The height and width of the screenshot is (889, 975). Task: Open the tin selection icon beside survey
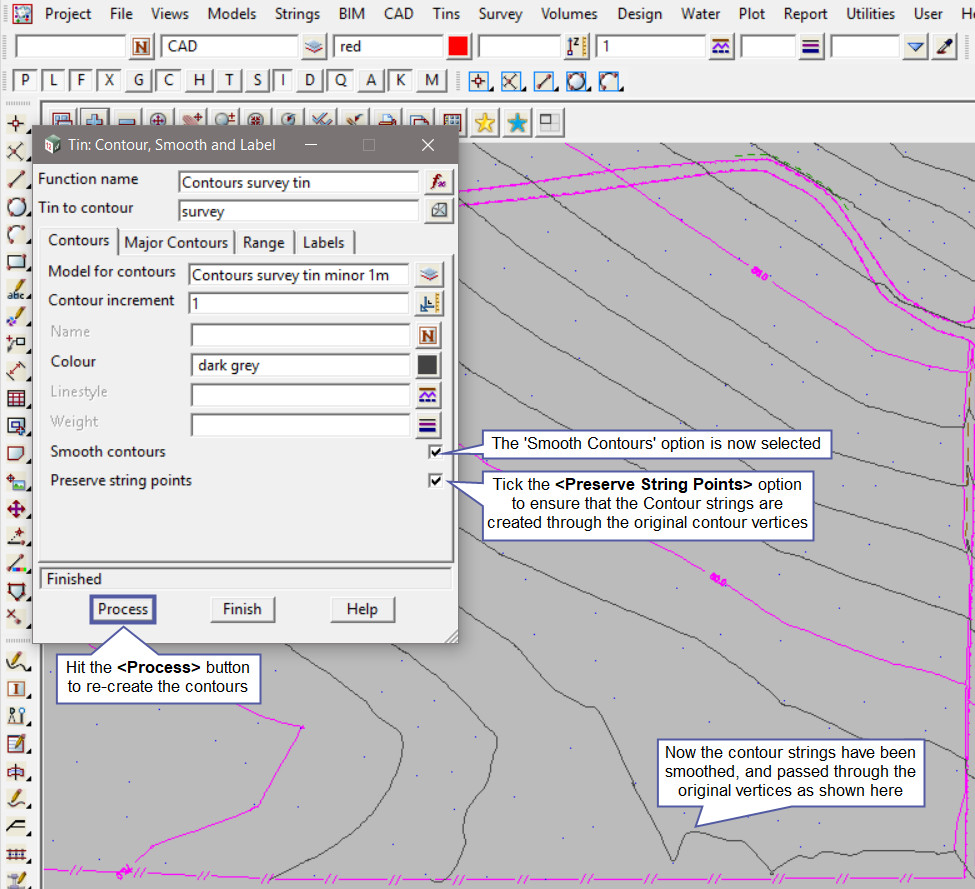(x=437, y=211)
